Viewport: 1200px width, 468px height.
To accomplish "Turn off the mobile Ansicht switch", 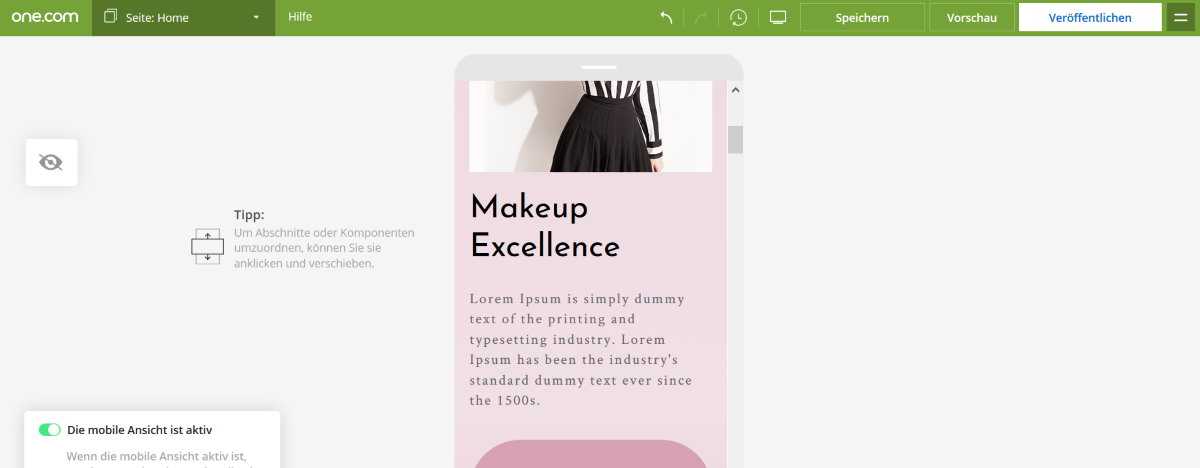I will pyautogui.click(x=49, y=430).
